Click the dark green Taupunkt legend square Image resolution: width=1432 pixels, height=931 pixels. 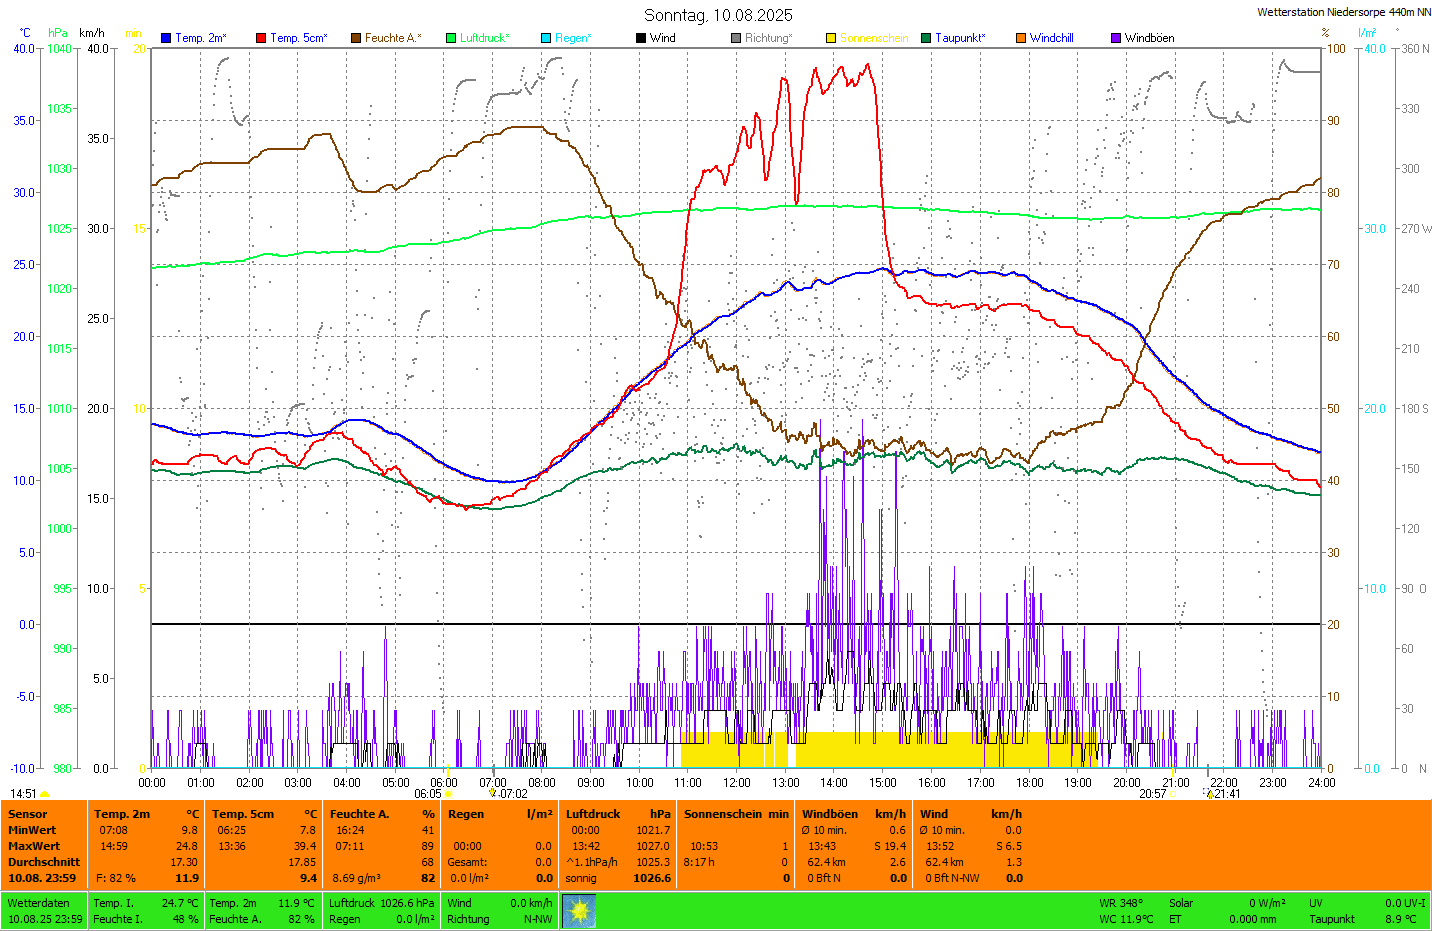point(926,38)
